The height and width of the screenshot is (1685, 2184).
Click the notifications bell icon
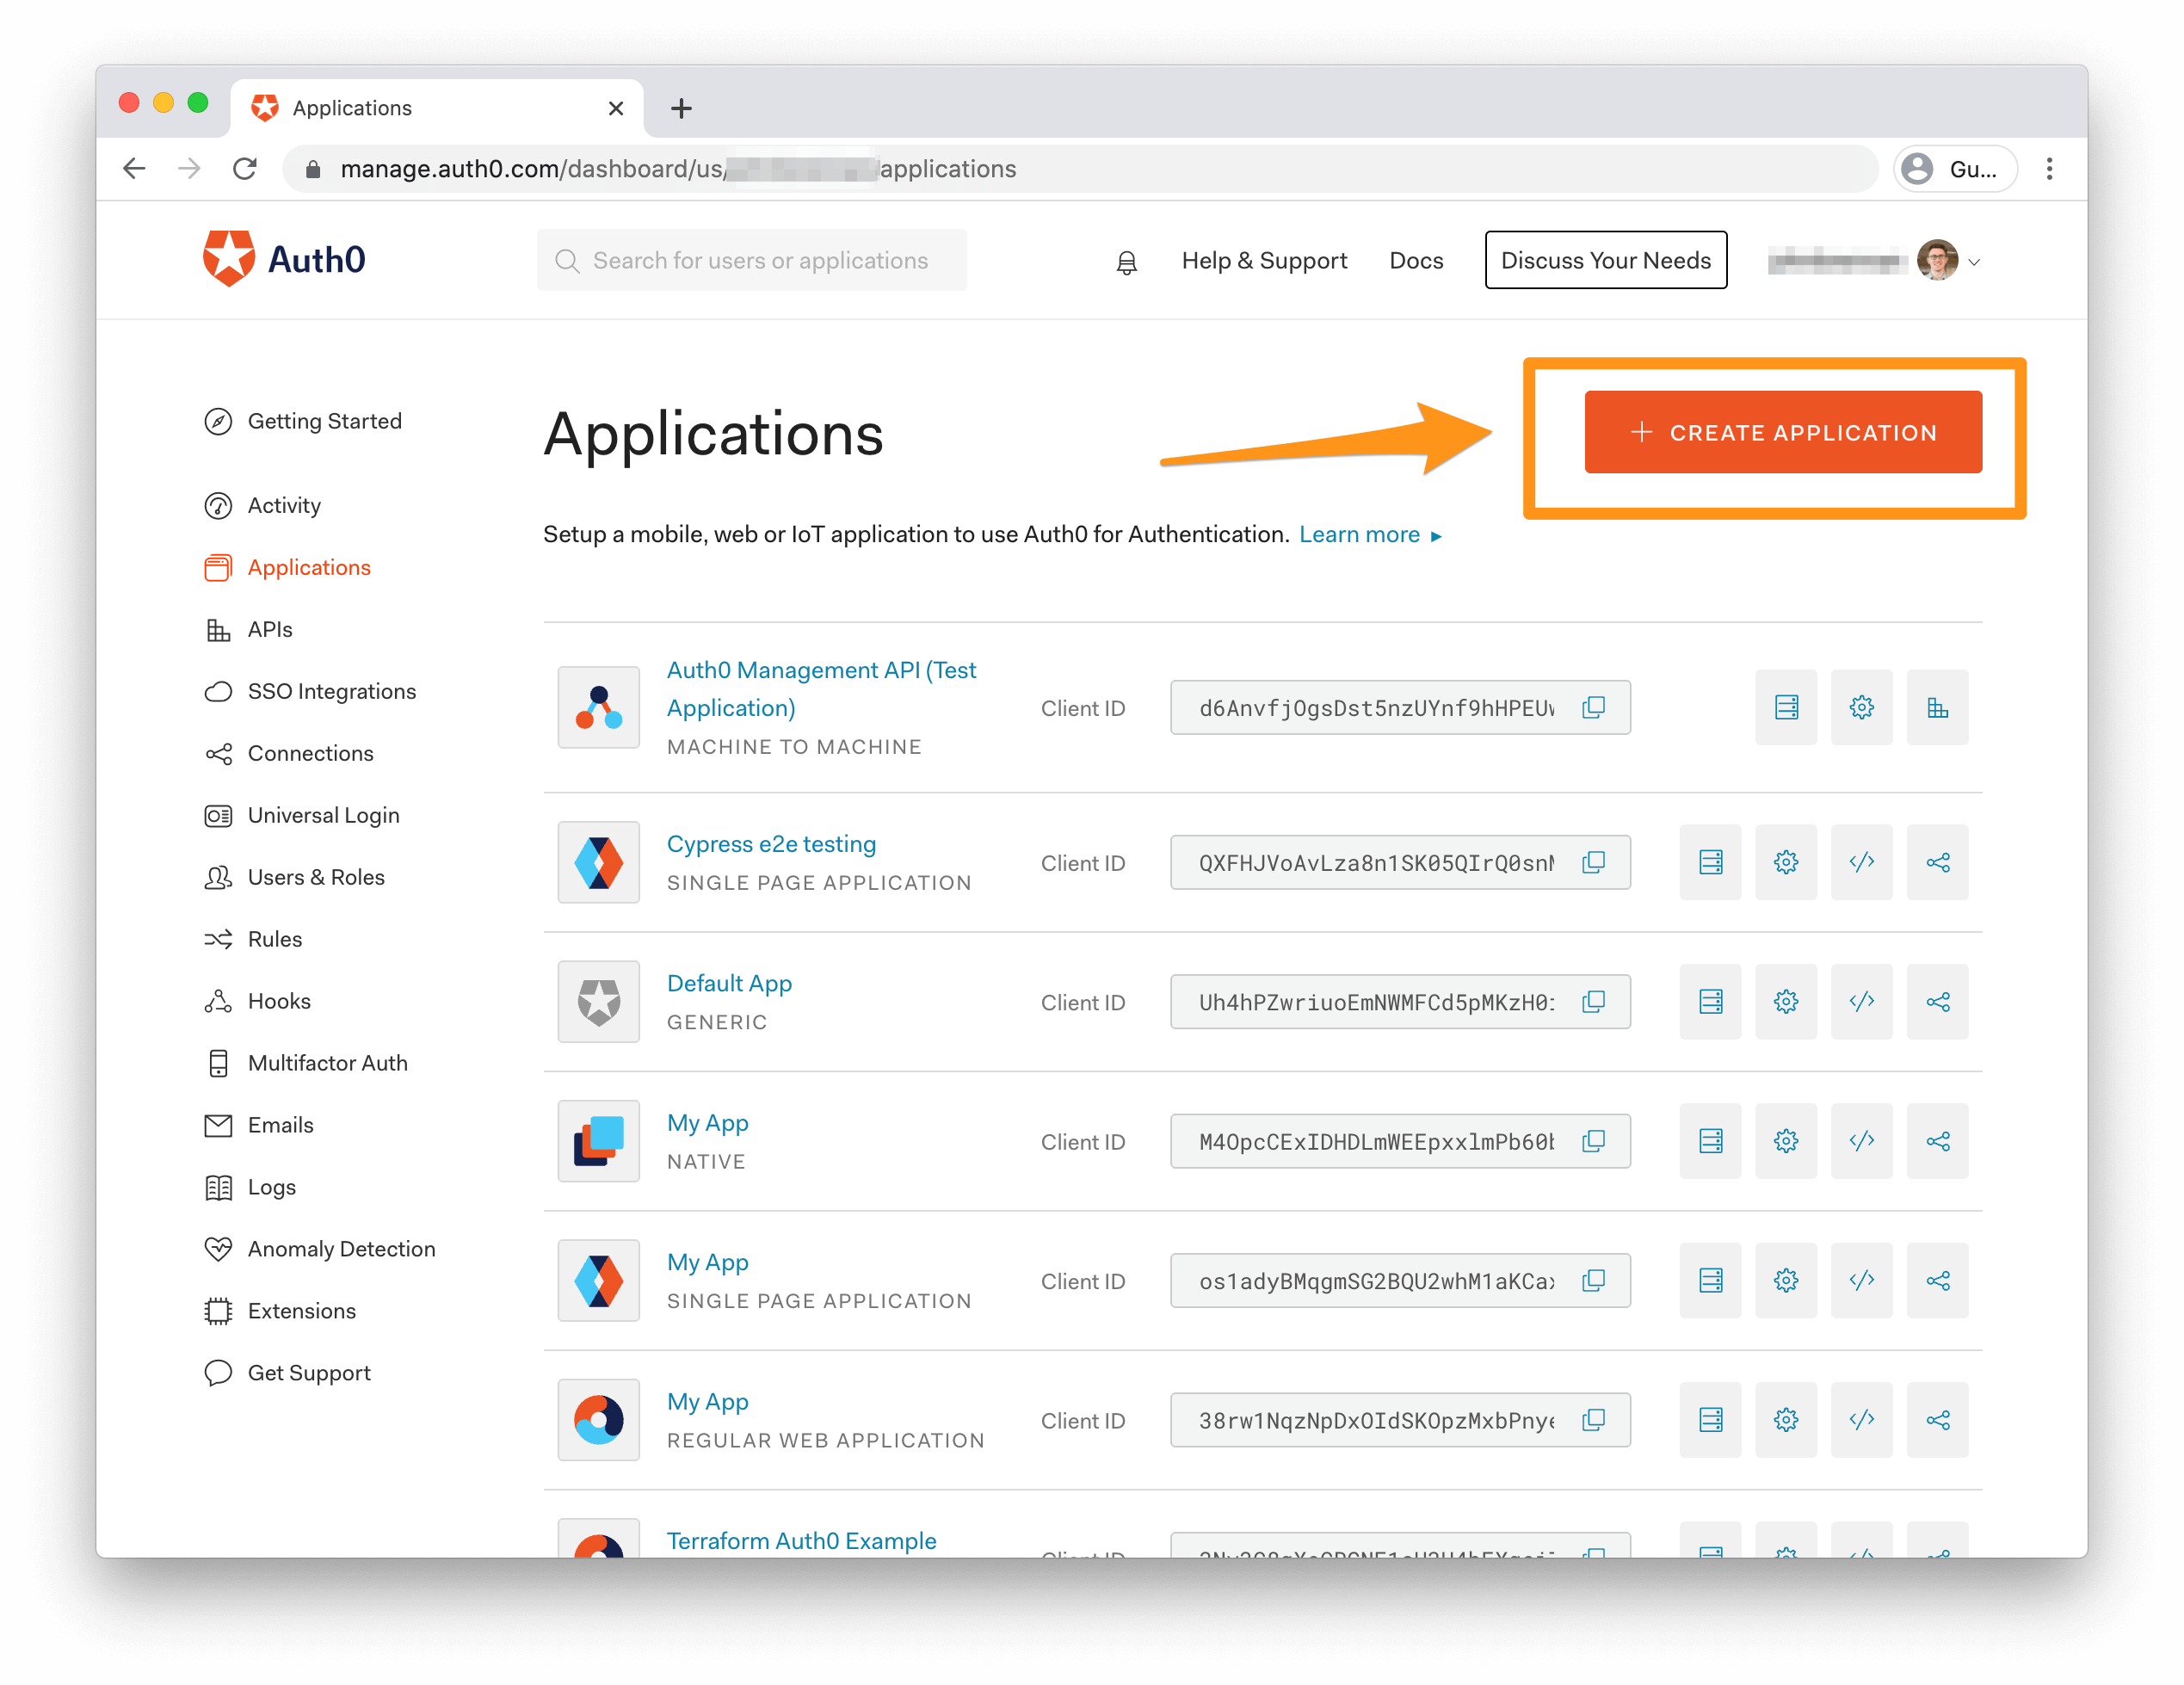(x=1126, y=262)
